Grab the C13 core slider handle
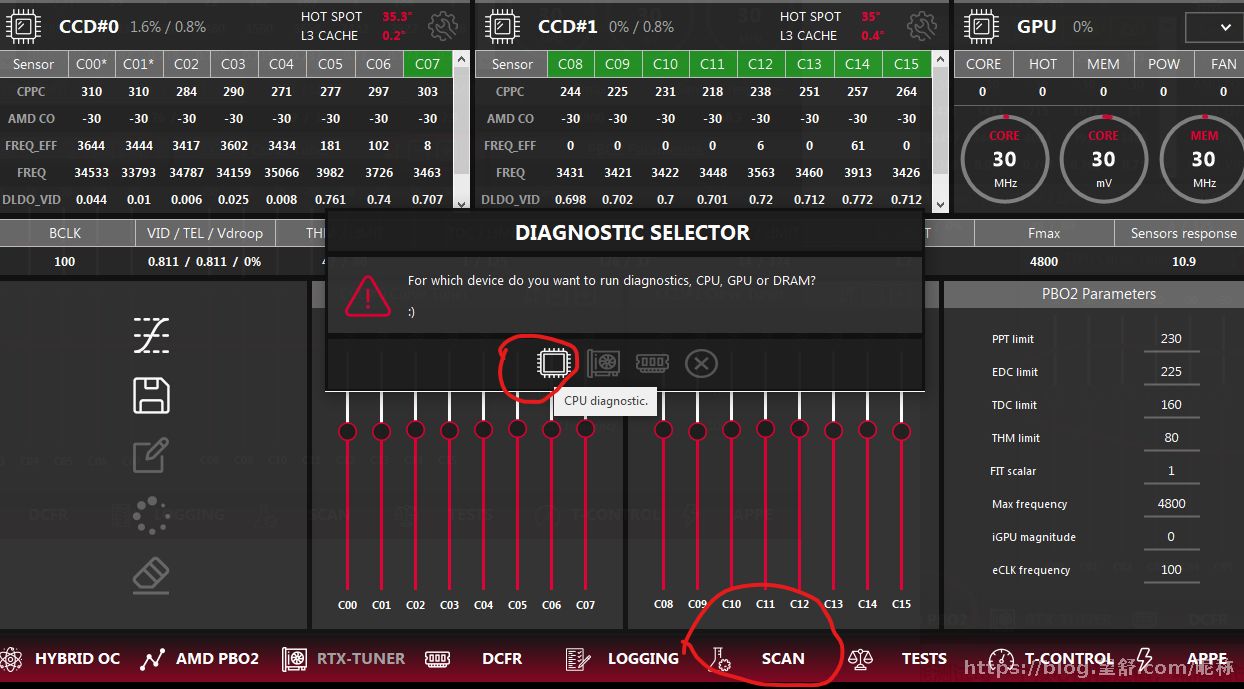The height and width of the screenshot is (689, 1244). (x=833, y=430)
